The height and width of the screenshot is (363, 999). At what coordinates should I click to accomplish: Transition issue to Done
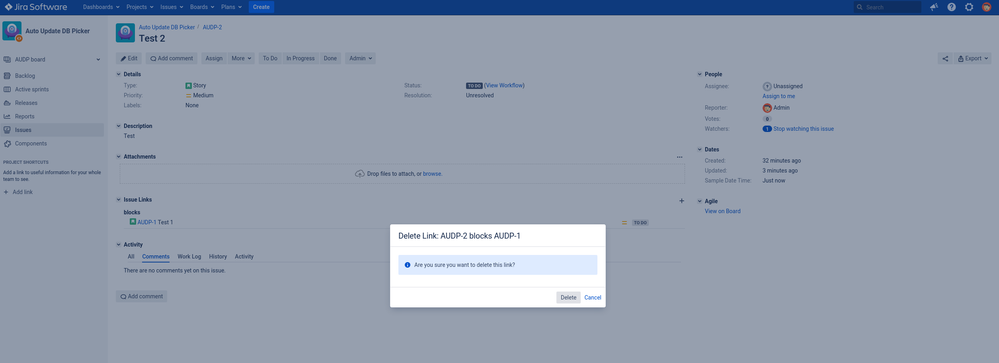330,58
